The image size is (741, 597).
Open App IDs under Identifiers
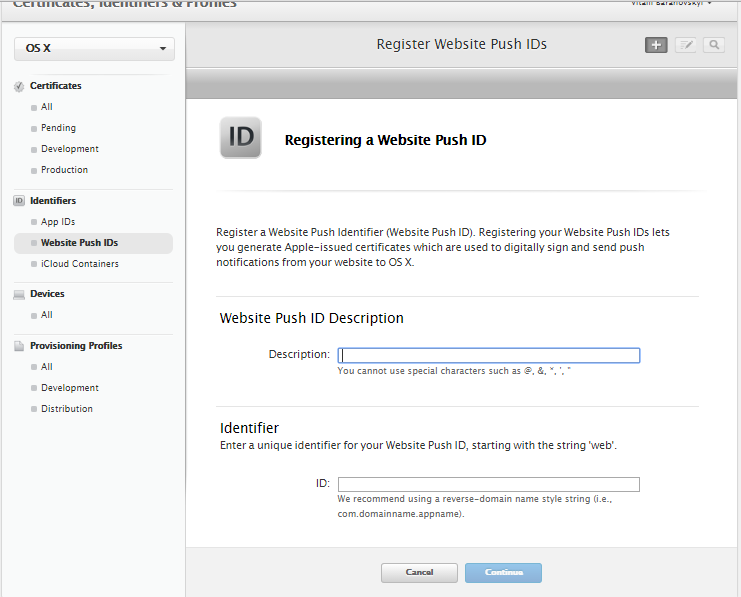[58, 222]
